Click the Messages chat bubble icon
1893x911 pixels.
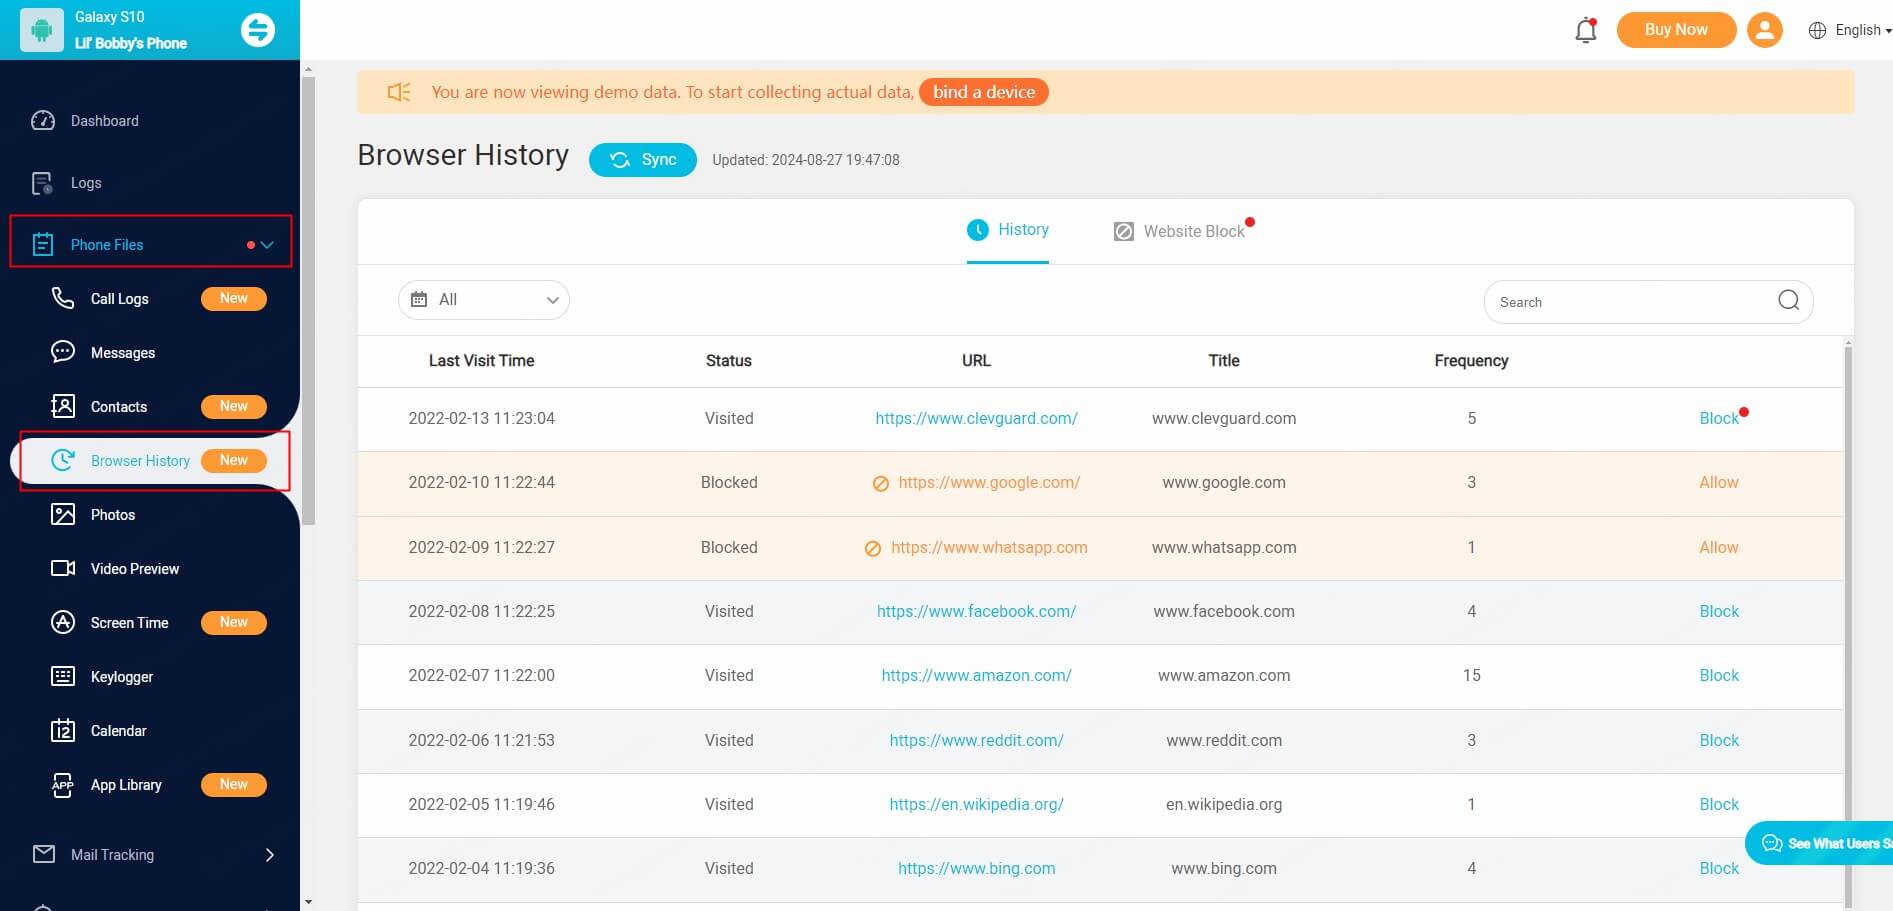coord(63,352)
